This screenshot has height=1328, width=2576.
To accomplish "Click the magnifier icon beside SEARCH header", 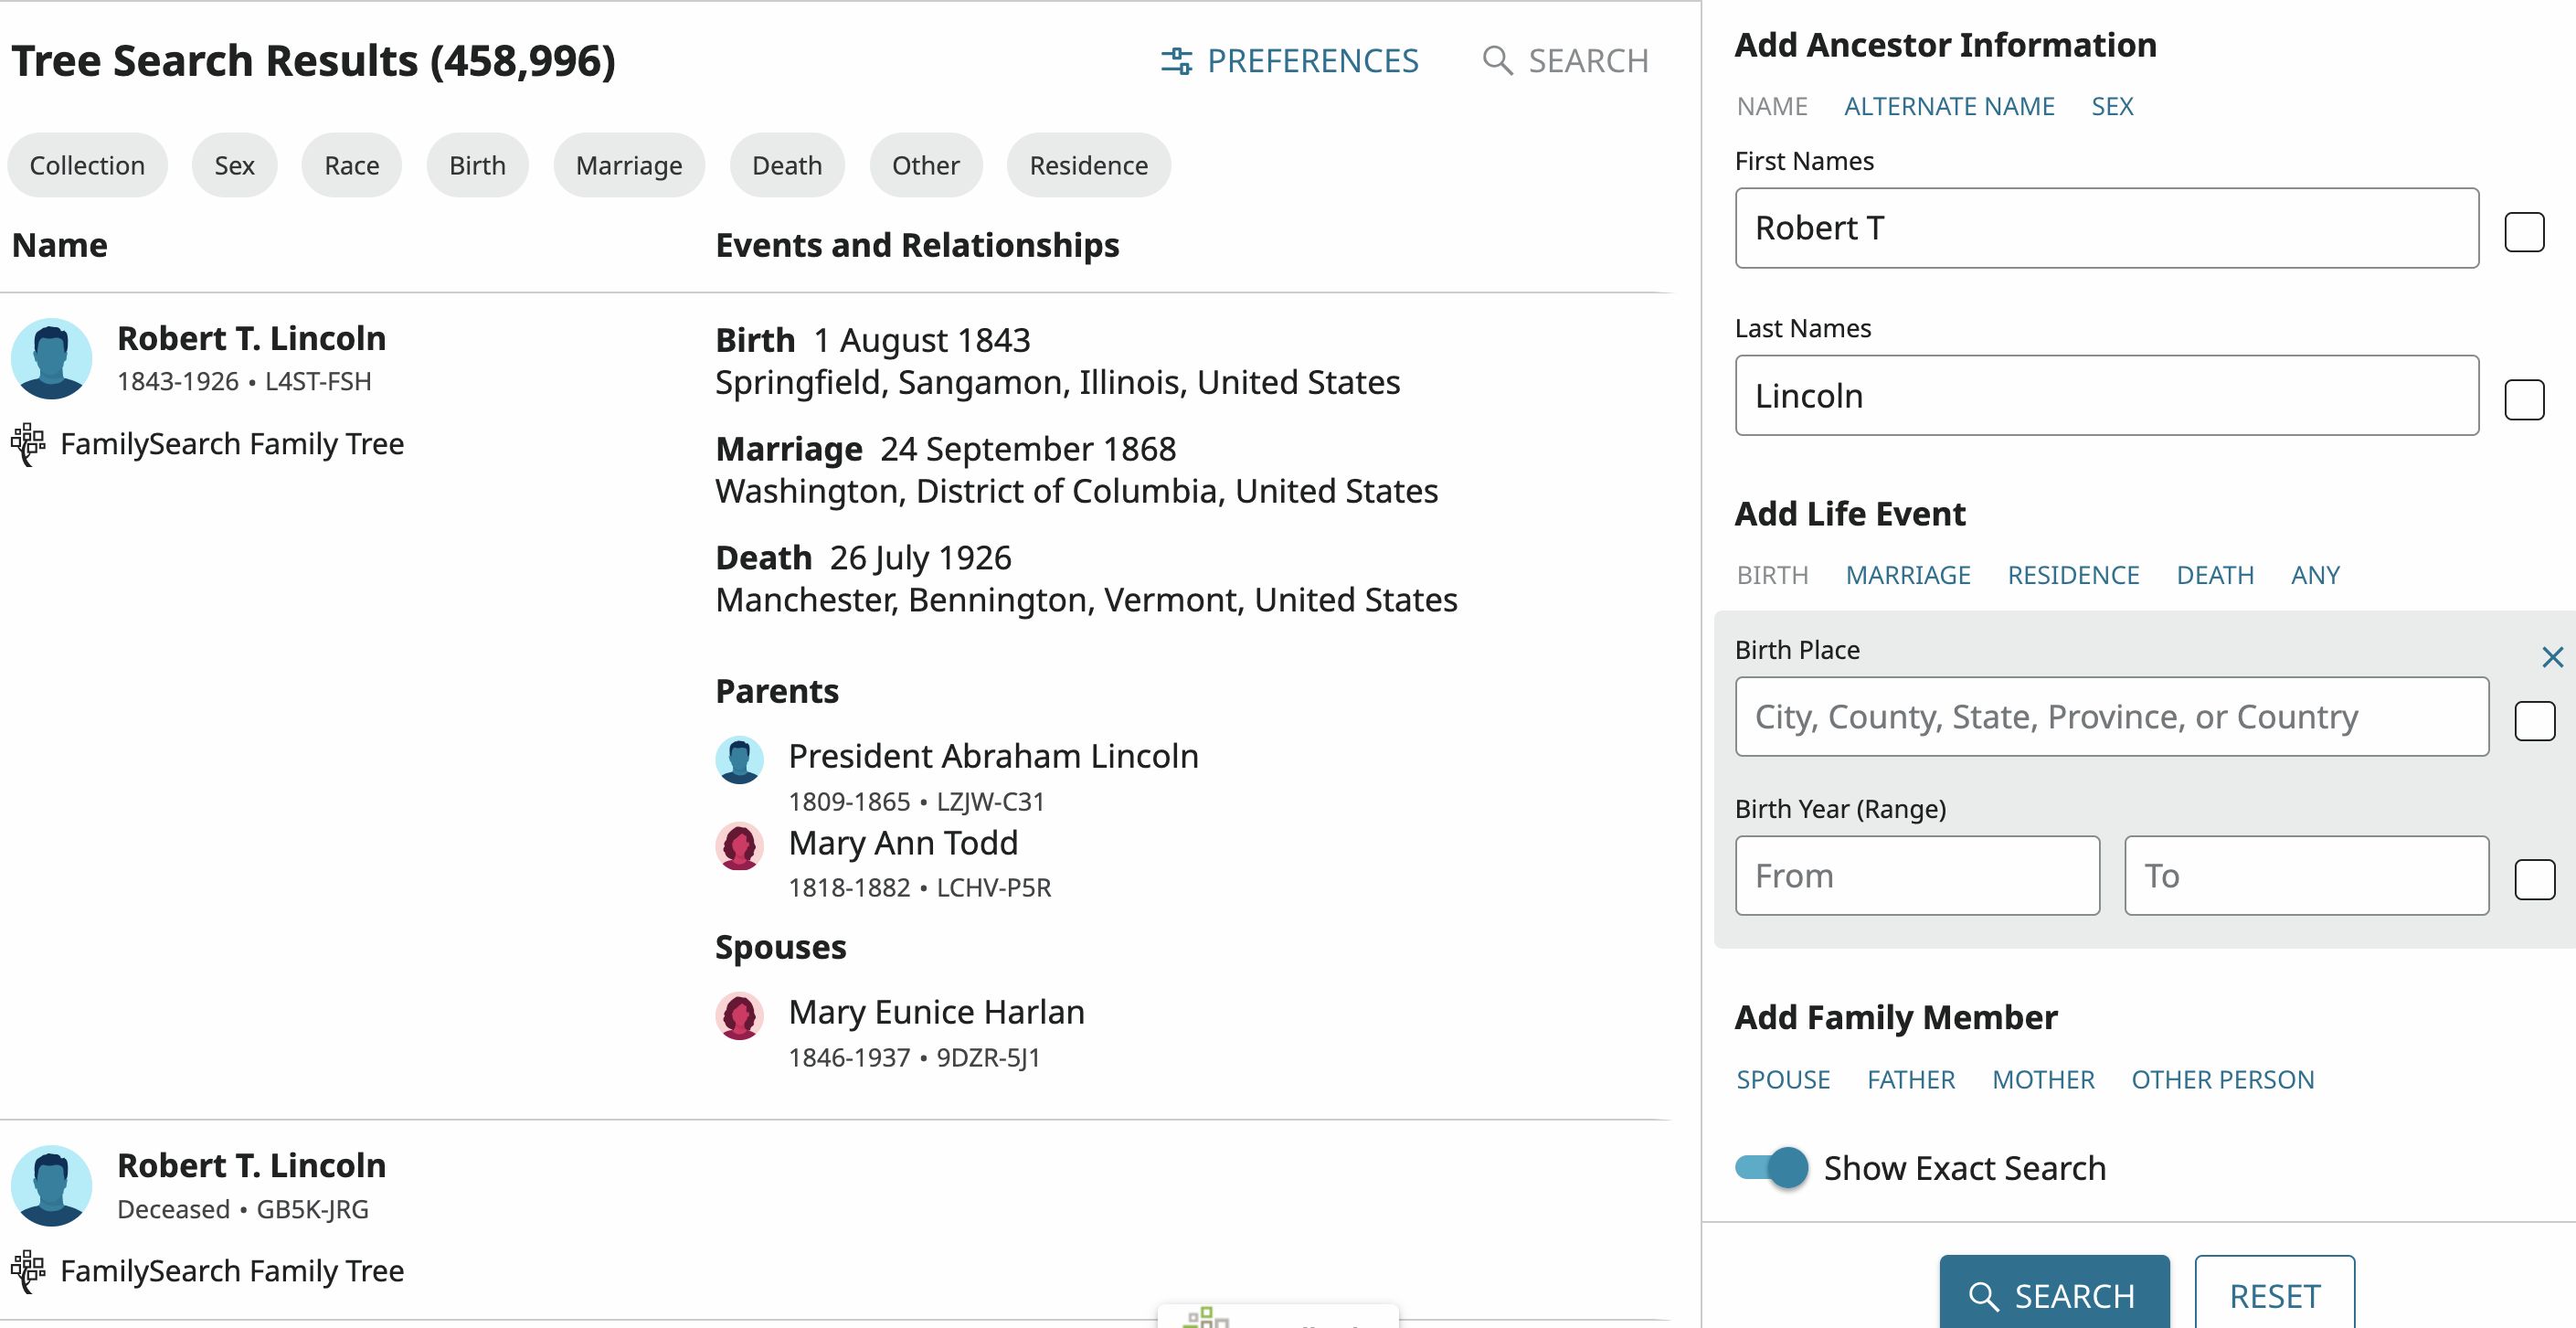I will point(1497,61).
